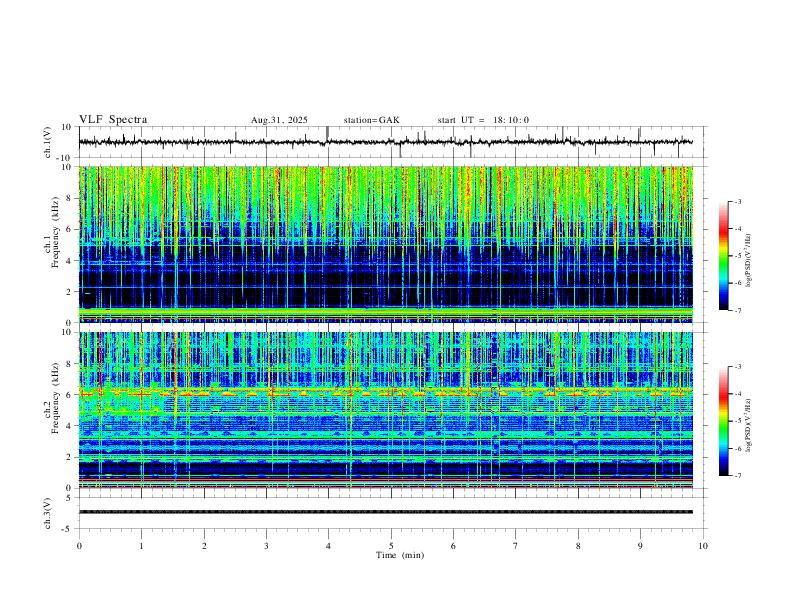The height and width of the screenshot is (612, 792).
Task: Click the red-yellow 6 kHz emission band in ch.2
Action: [385, 392]
